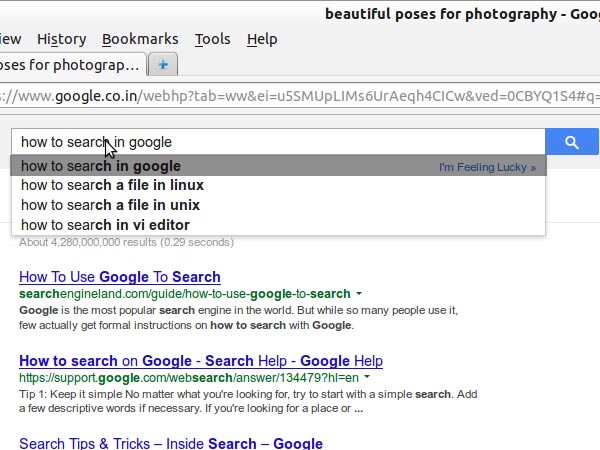Click the About 4,280,000,000 results text
The width and height of the screenshot is (600, 450).
[x=126, y=242]
